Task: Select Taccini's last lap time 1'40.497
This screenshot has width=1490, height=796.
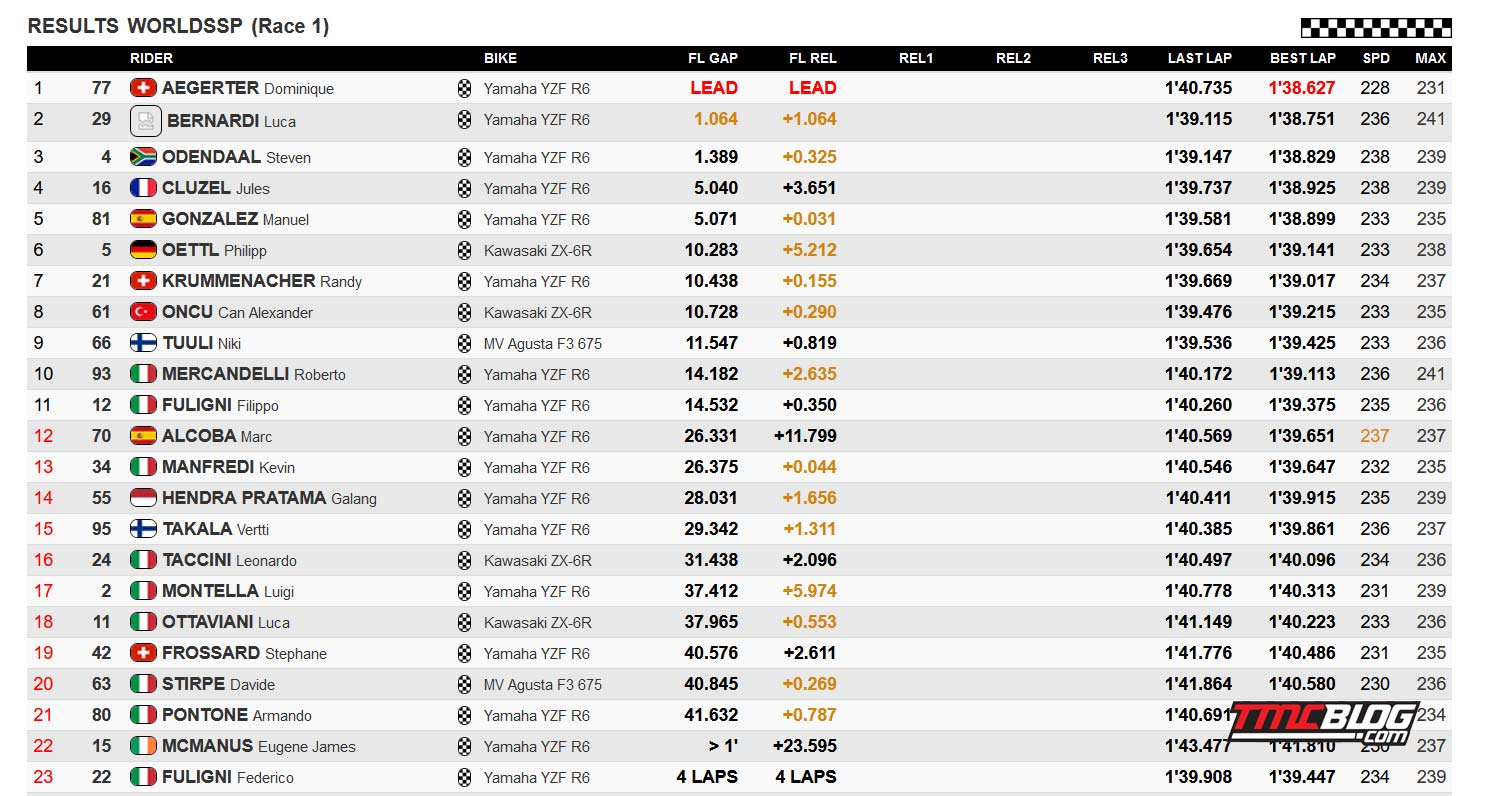Action: pos(1199,560)
